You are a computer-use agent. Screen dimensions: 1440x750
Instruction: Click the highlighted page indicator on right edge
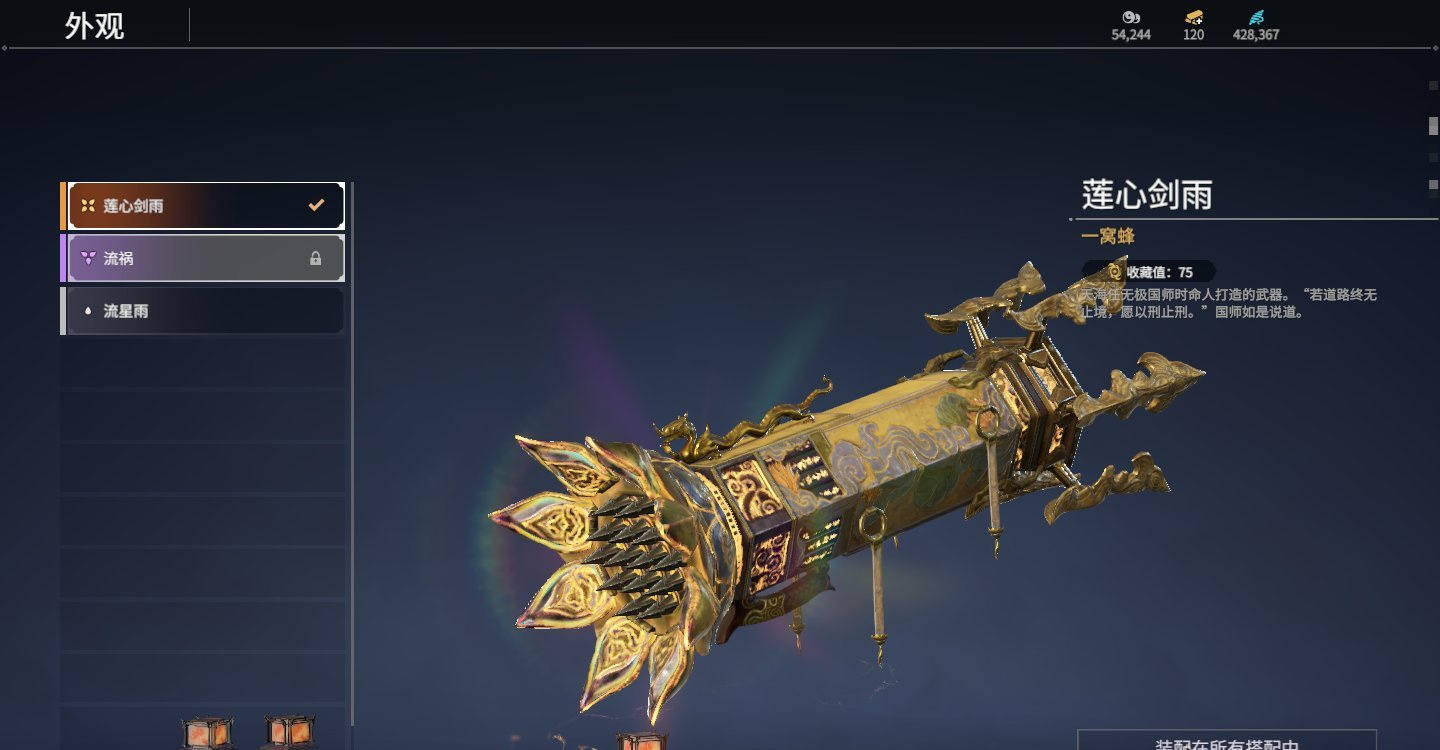1433,125
